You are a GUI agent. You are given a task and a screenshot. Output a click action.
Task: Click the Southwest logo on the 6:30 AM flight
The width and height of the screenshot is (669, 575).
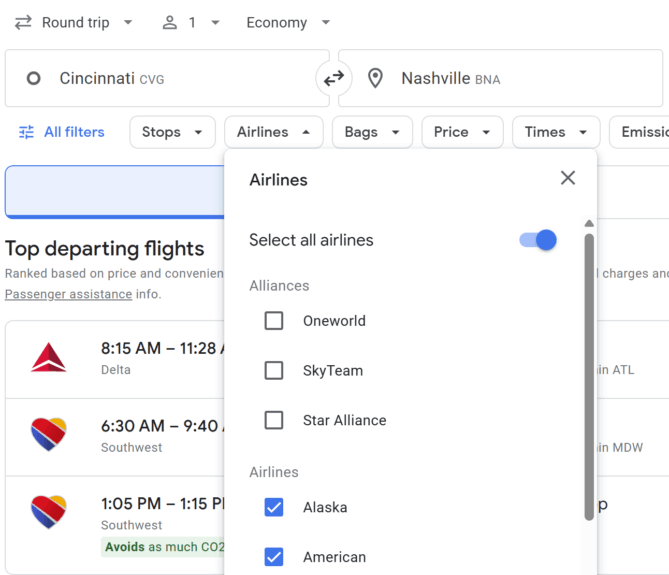coord(49,434)
